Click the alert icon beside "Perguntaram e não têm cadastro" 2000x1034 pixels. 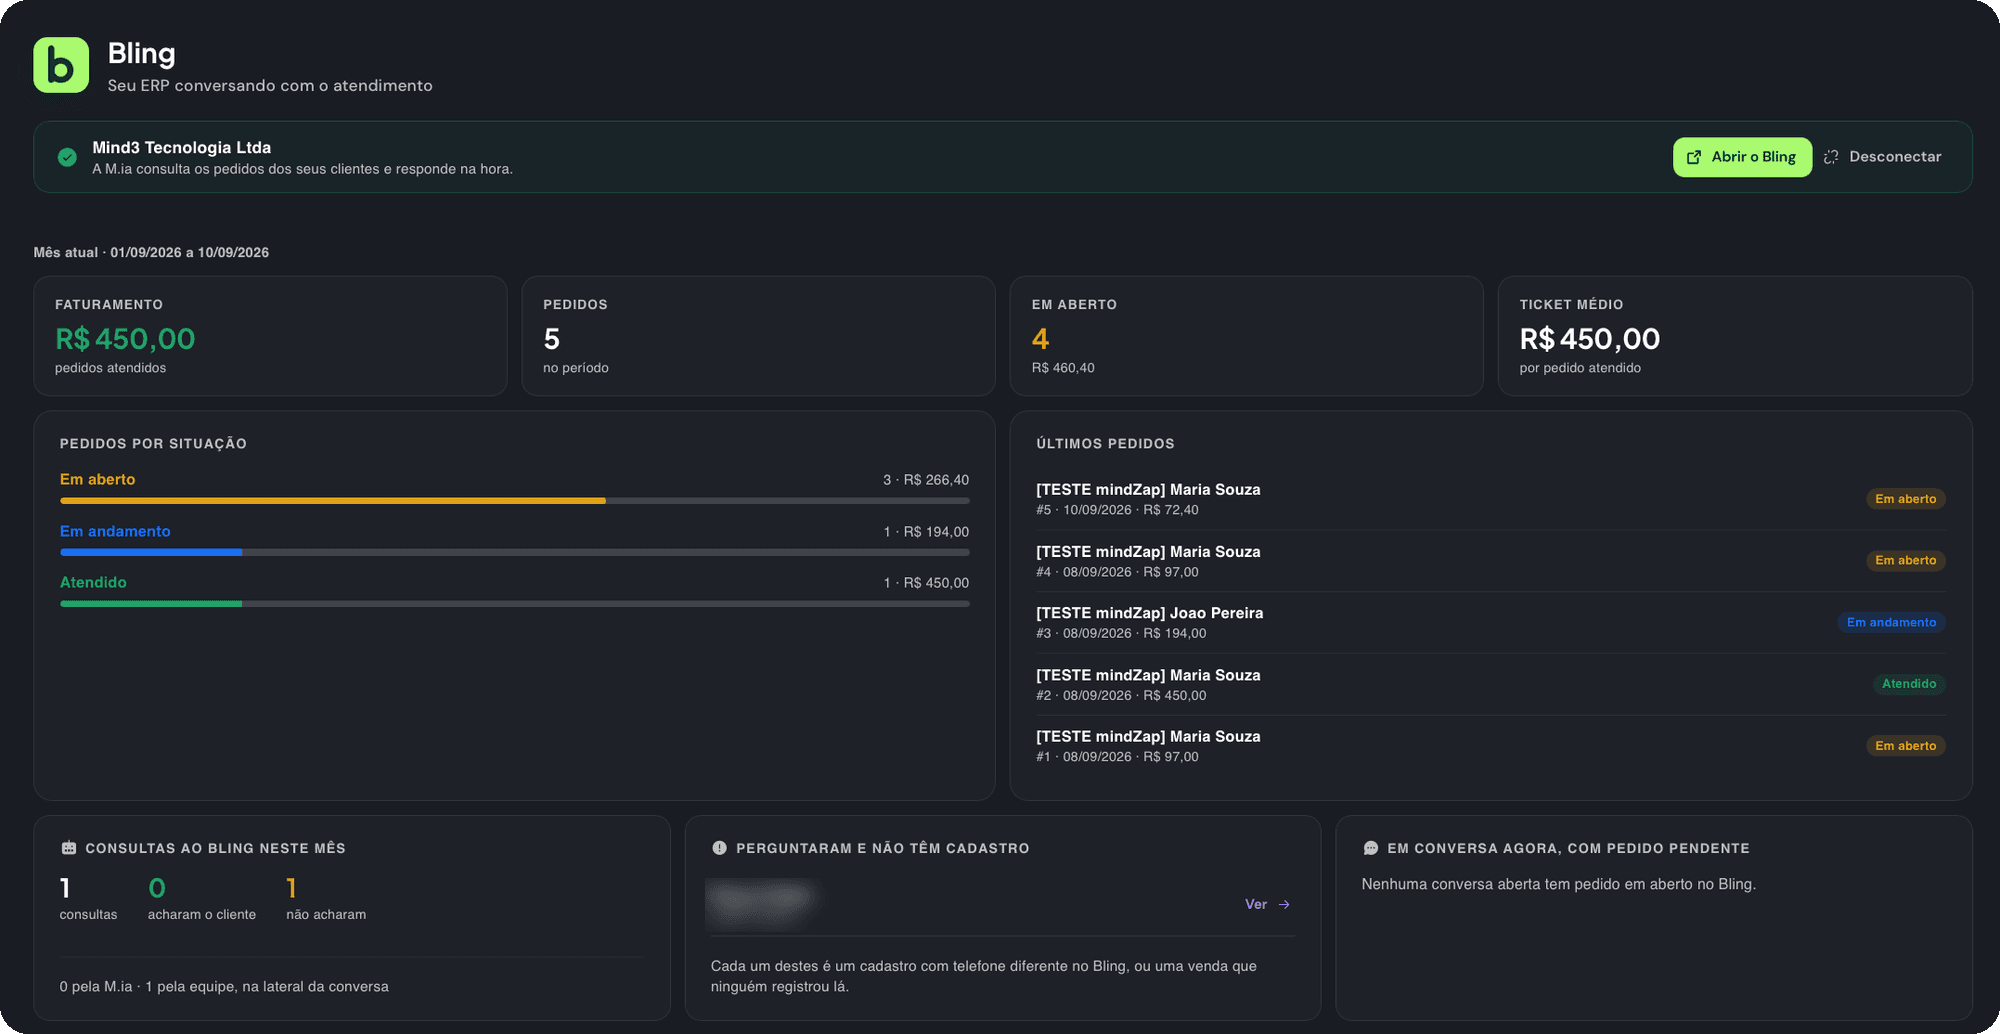click(719, 848)
